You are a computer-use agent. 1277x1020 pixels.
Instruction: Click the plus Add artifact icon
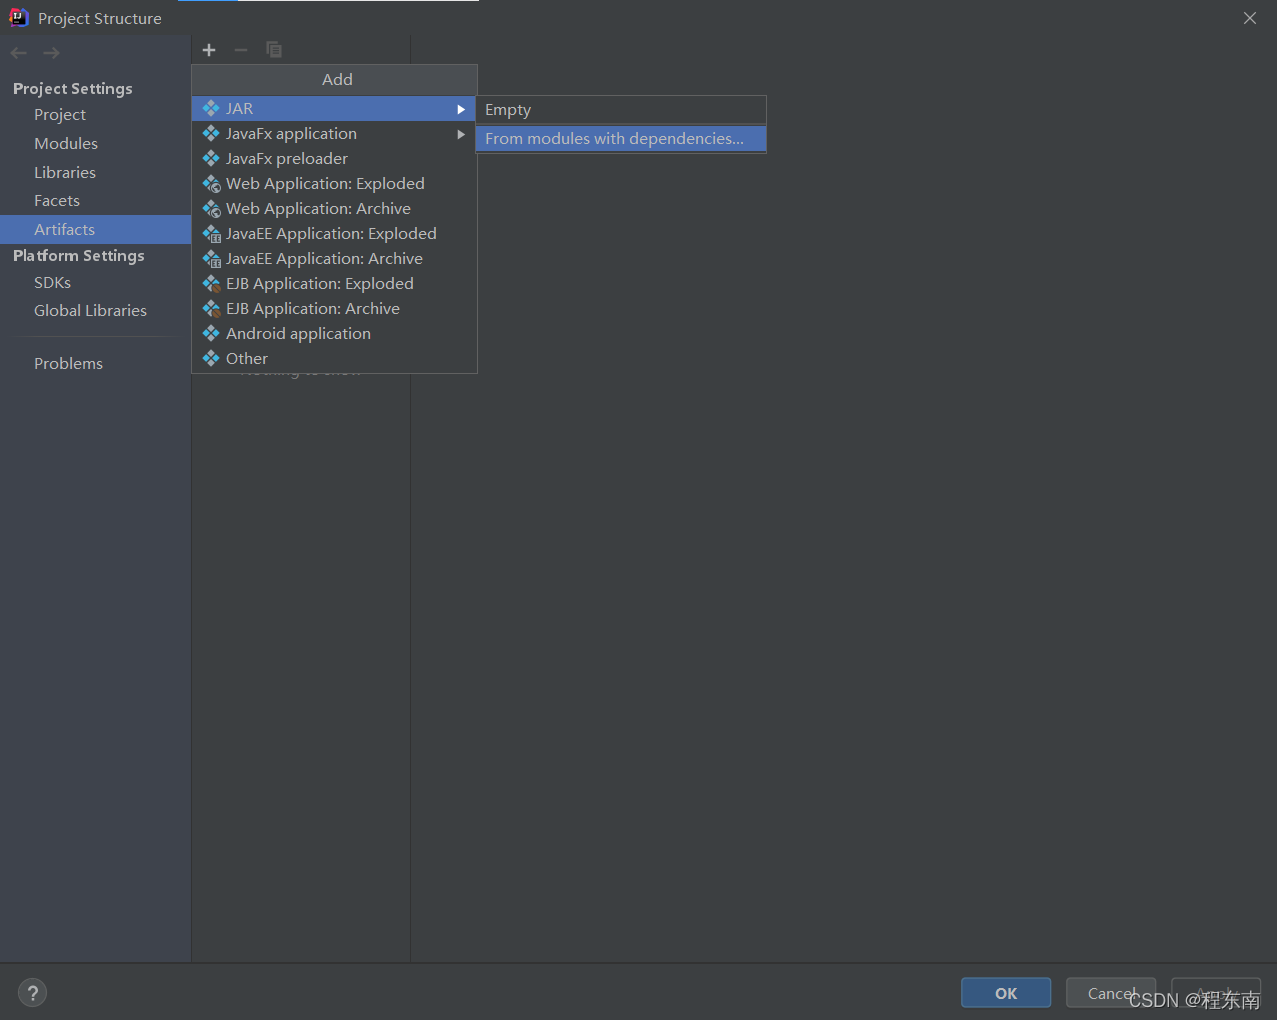(209, 50)
